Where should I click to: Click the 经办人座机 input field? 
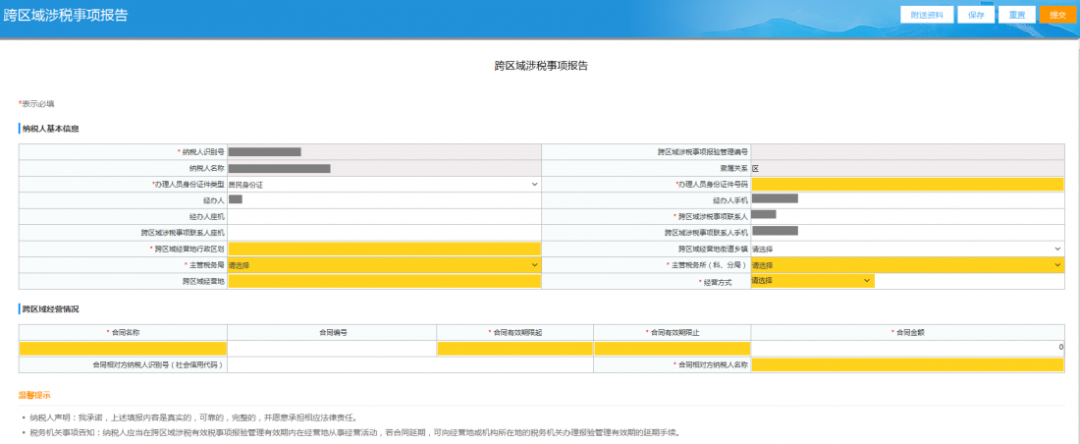pyautogui.click(x=383, y=216)
